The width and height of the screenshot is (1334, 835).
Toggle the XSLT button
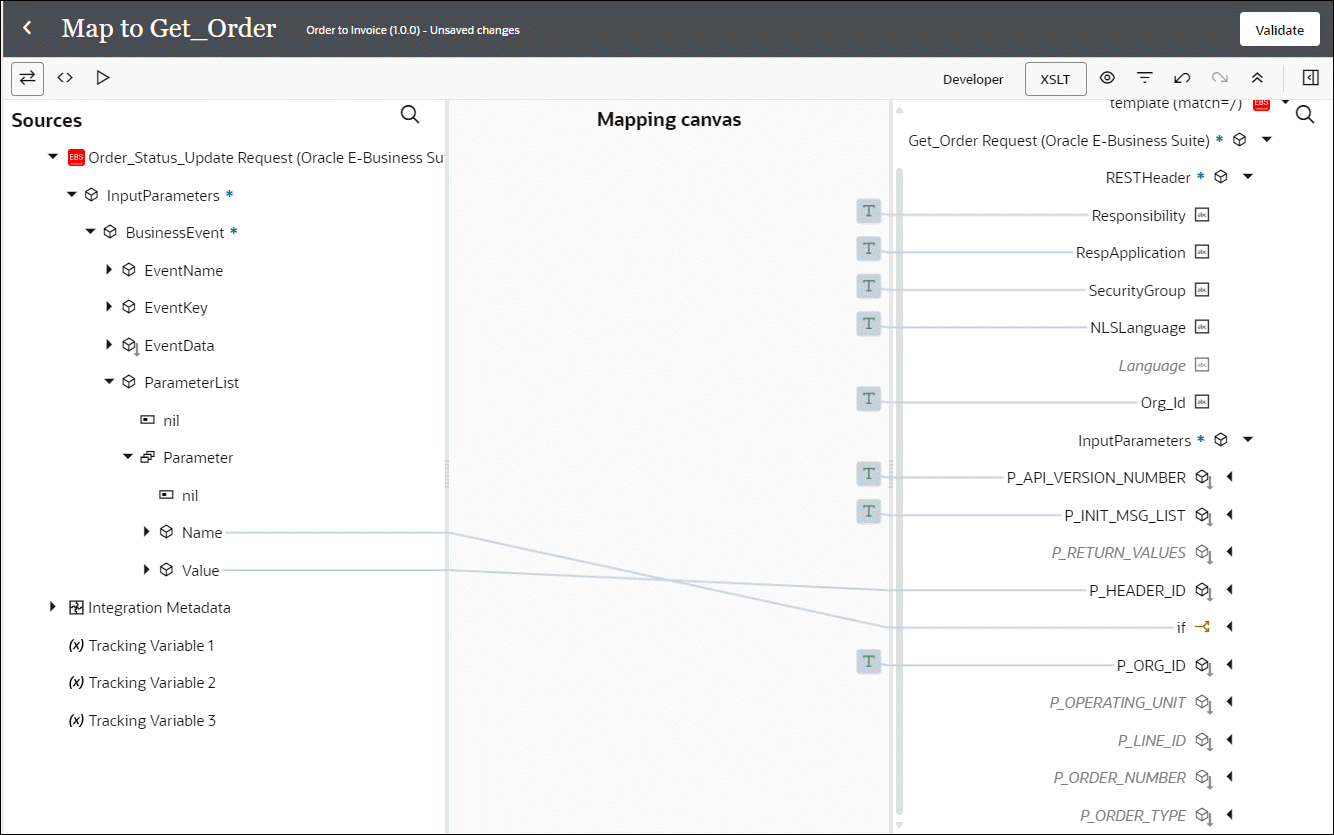coord(1055,79)
